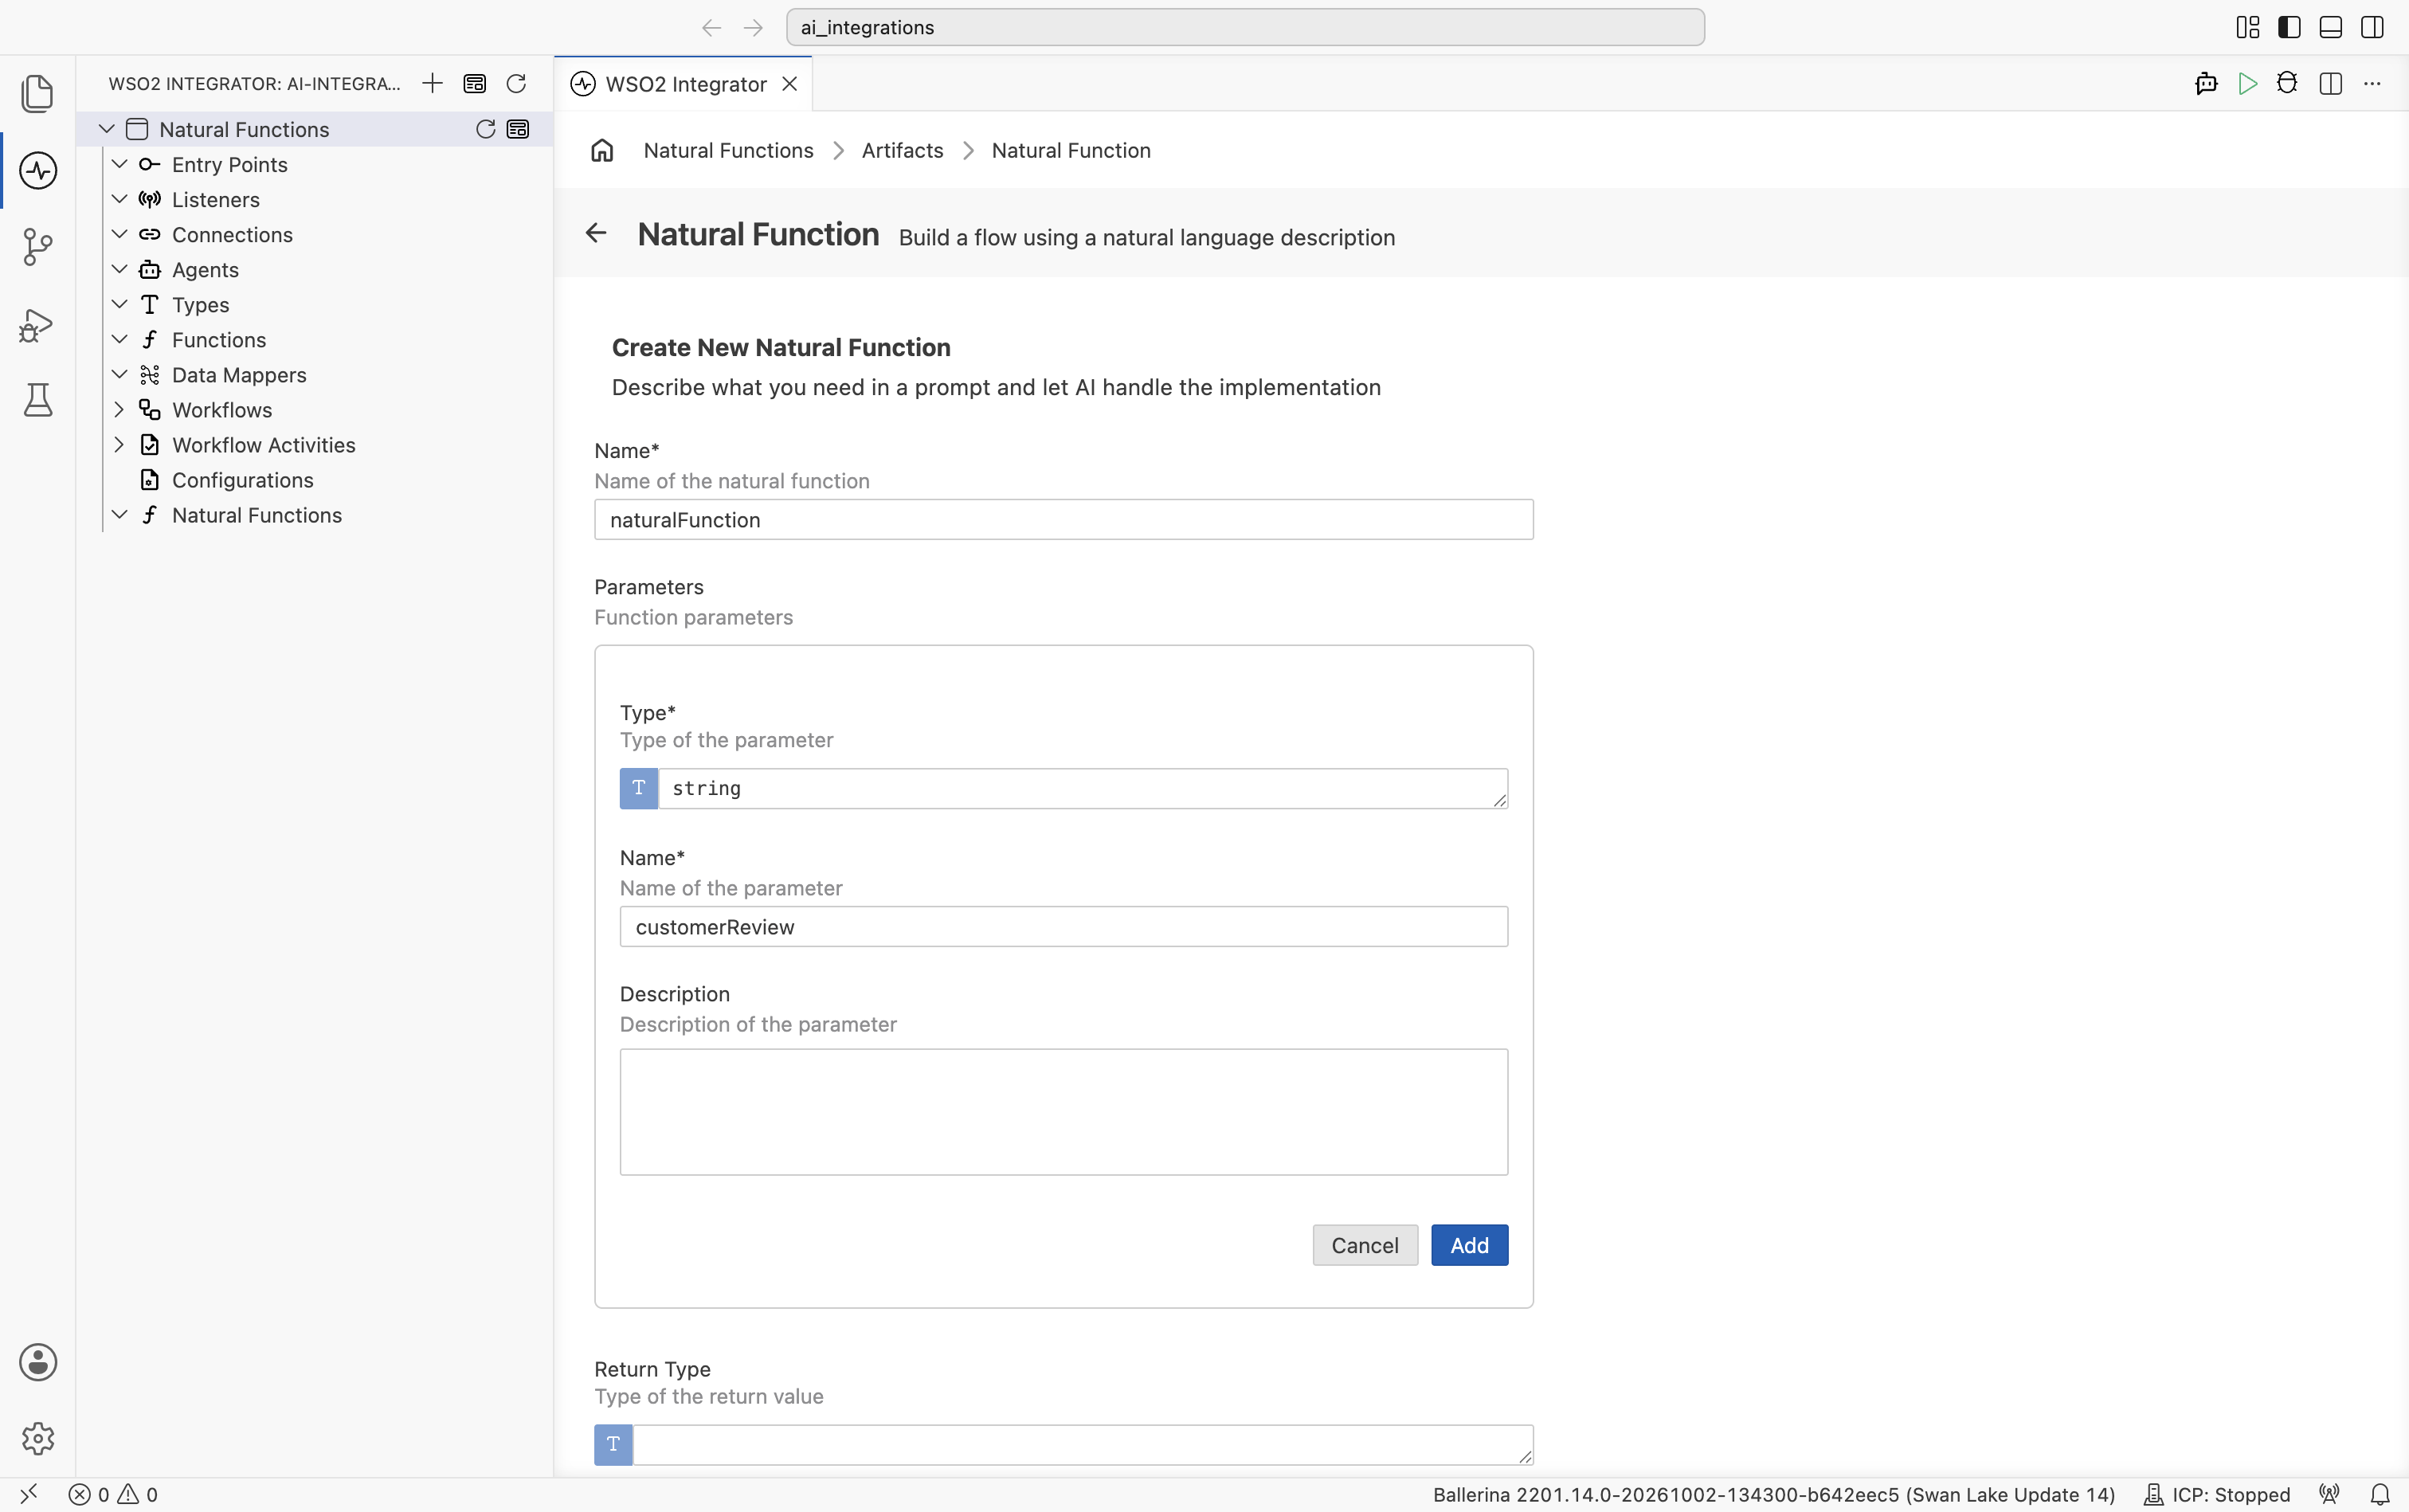The width and height of the screenshot is (2409, 1512).
Task: Click Add to save the parameter
Action: click(1469, 1245)
